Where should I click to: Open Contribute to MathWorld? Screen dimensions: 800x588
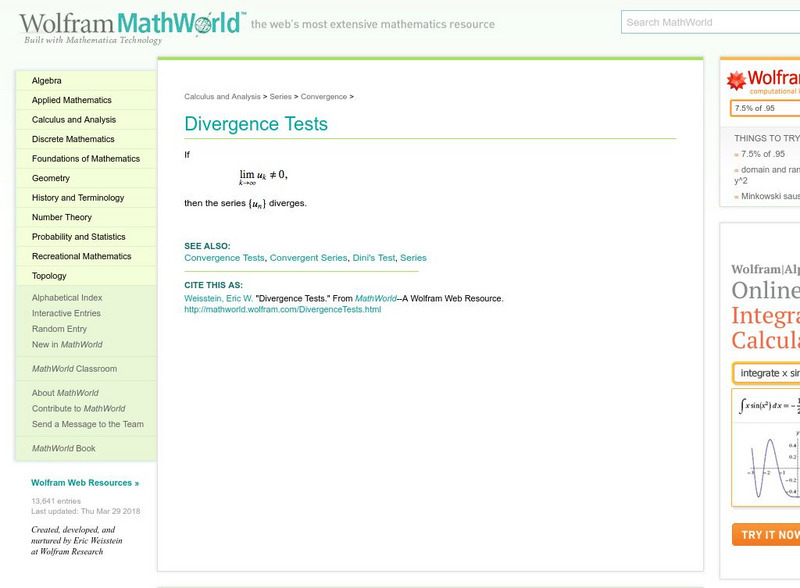79,408
